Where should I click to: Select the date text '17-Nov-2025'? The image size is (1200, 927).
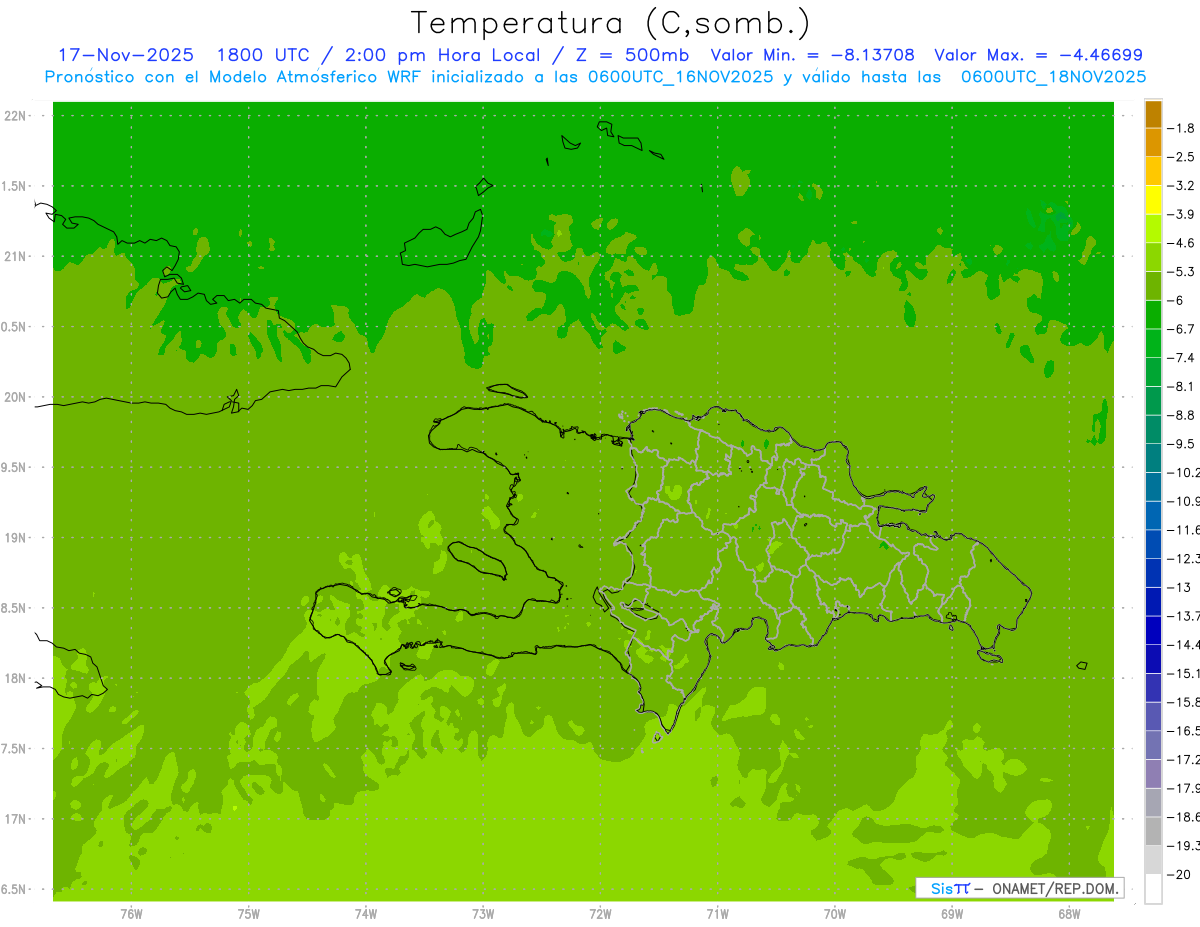click(x=126, y=55)
